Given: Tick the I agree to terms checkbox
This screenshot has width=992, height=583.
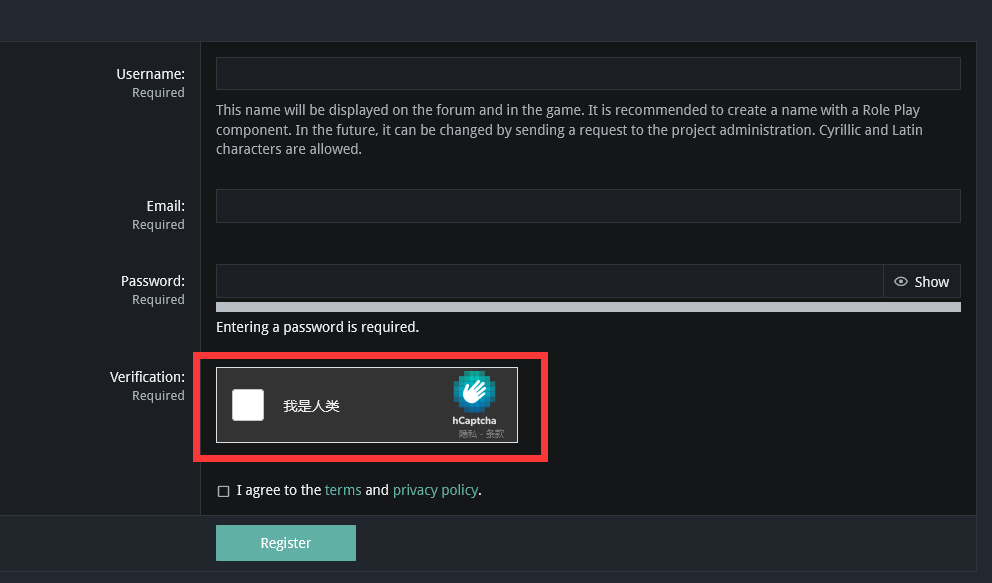Looking at the screenshot, I should (x=223, y=491).
